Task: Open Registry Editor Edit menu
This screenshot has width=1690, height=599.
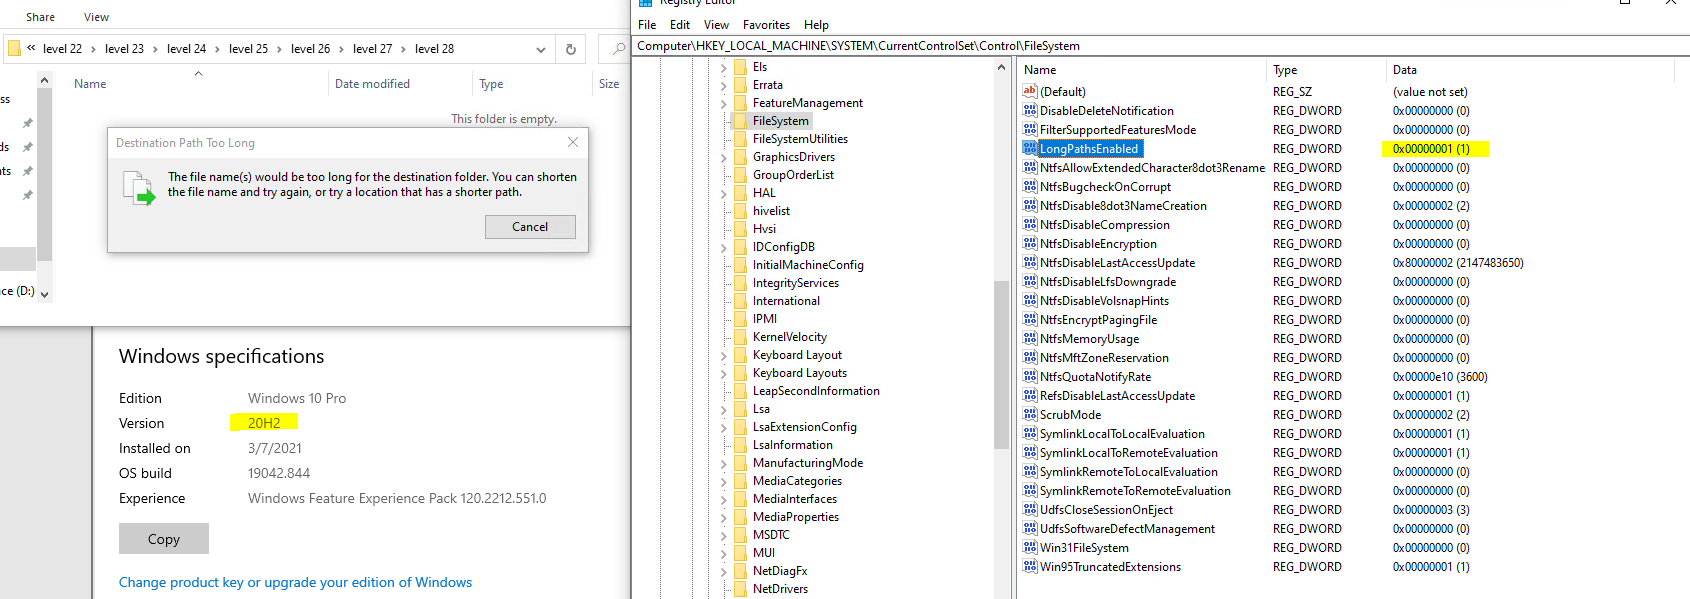Action: [x=680, y=25]
